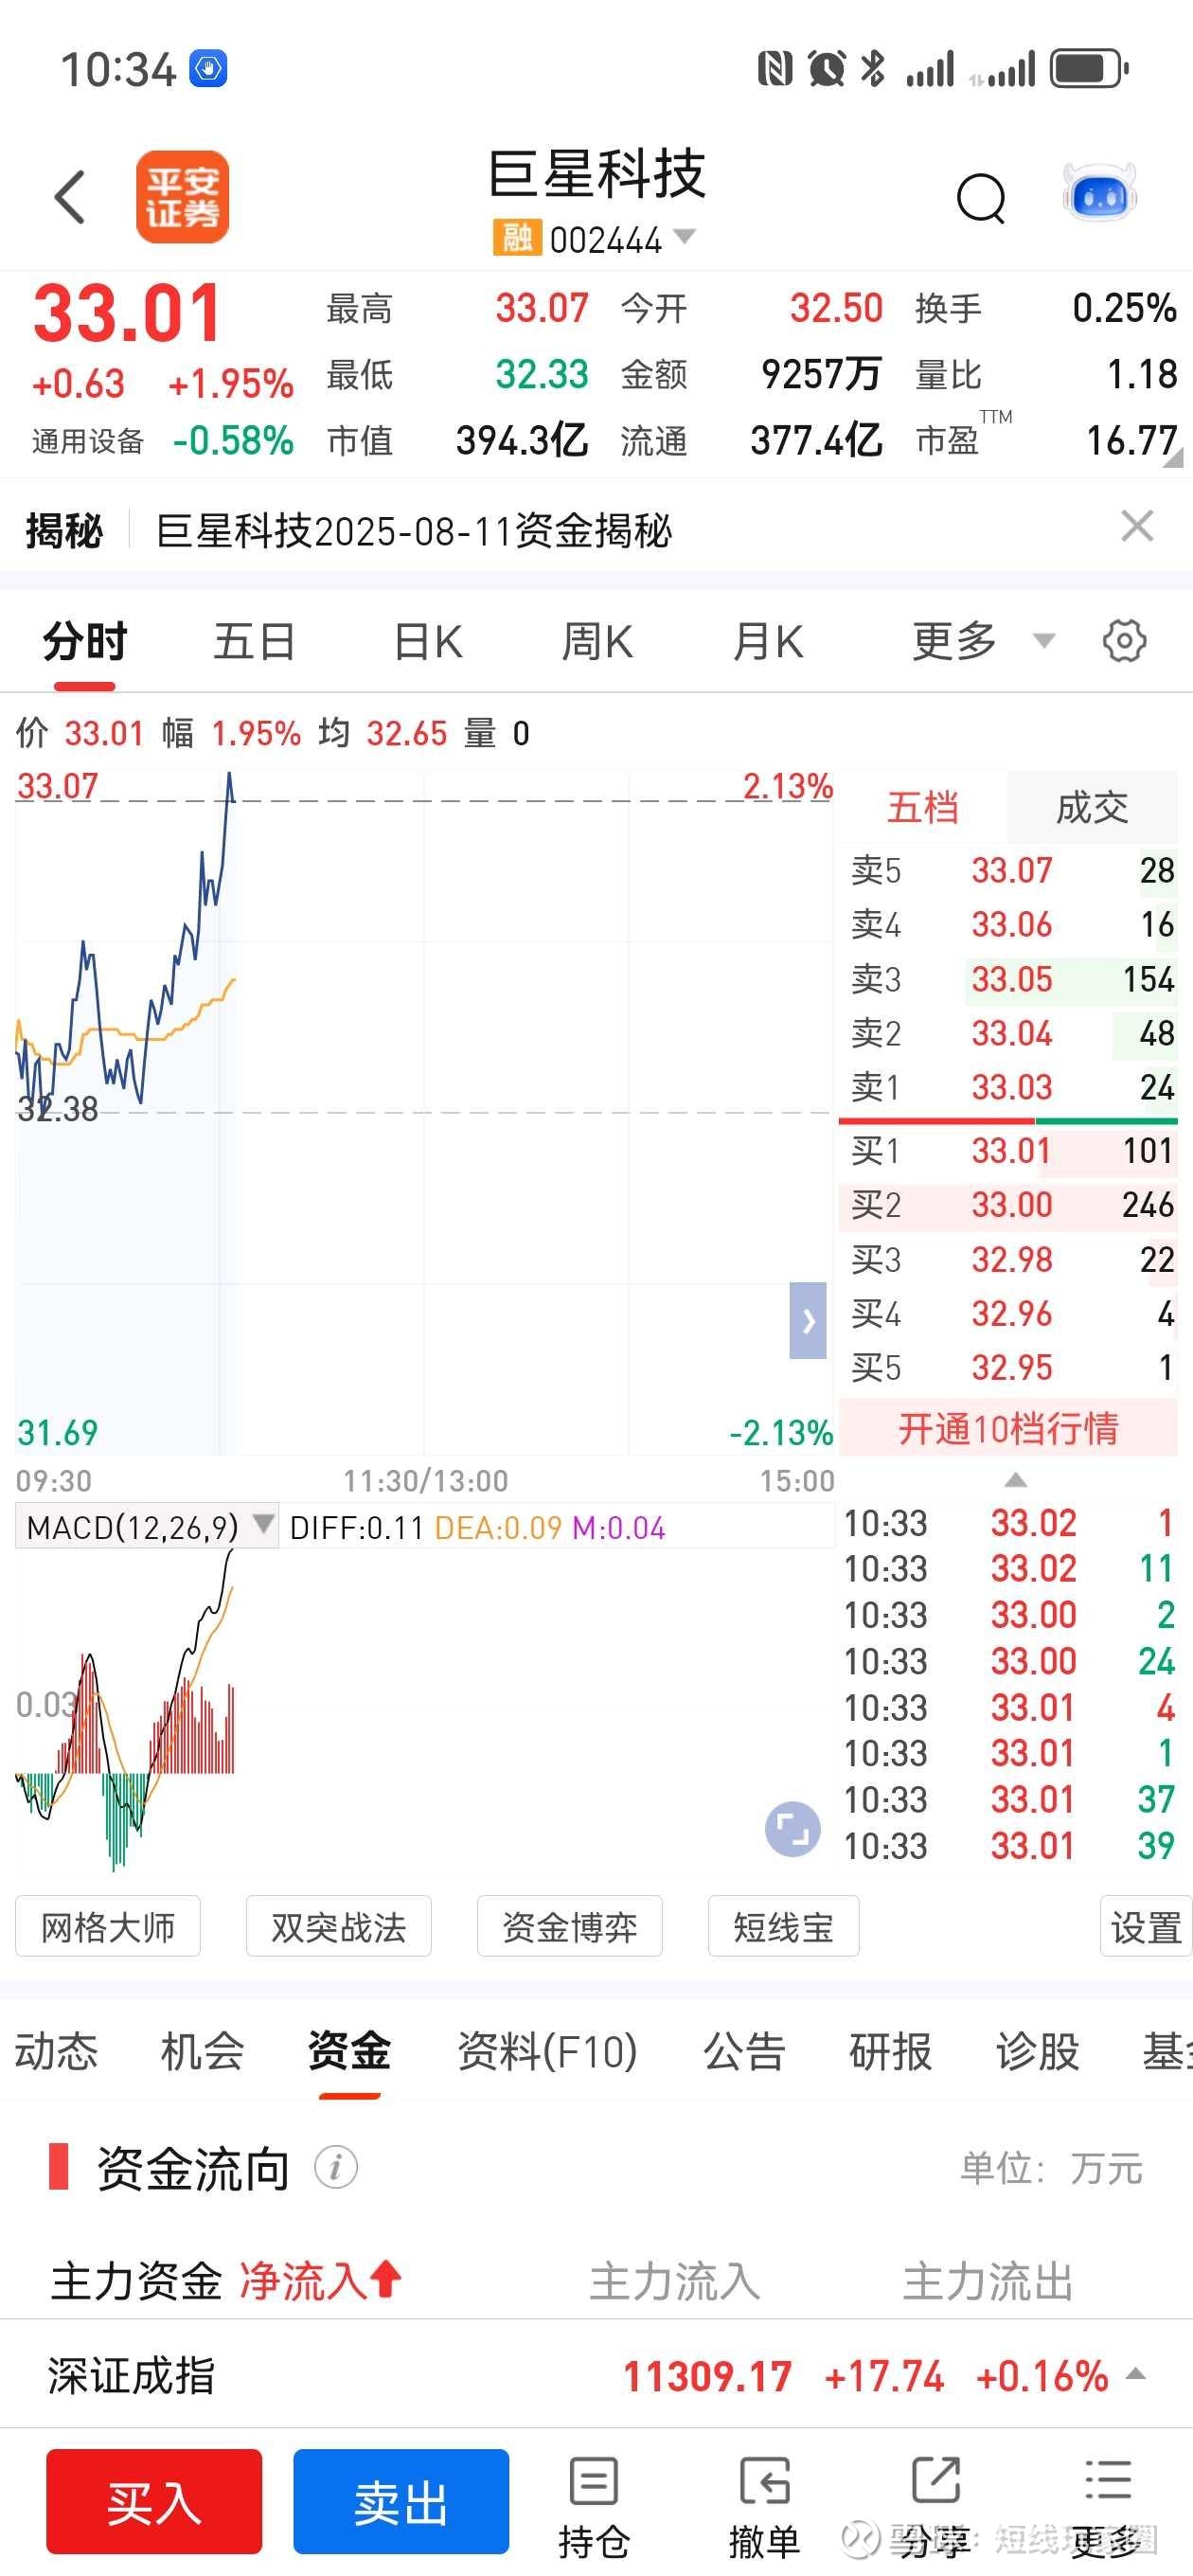Expand 深证成指 index bar arrow
The width and height of the screenshot is (1193, 2576).
(1136, 2373)
